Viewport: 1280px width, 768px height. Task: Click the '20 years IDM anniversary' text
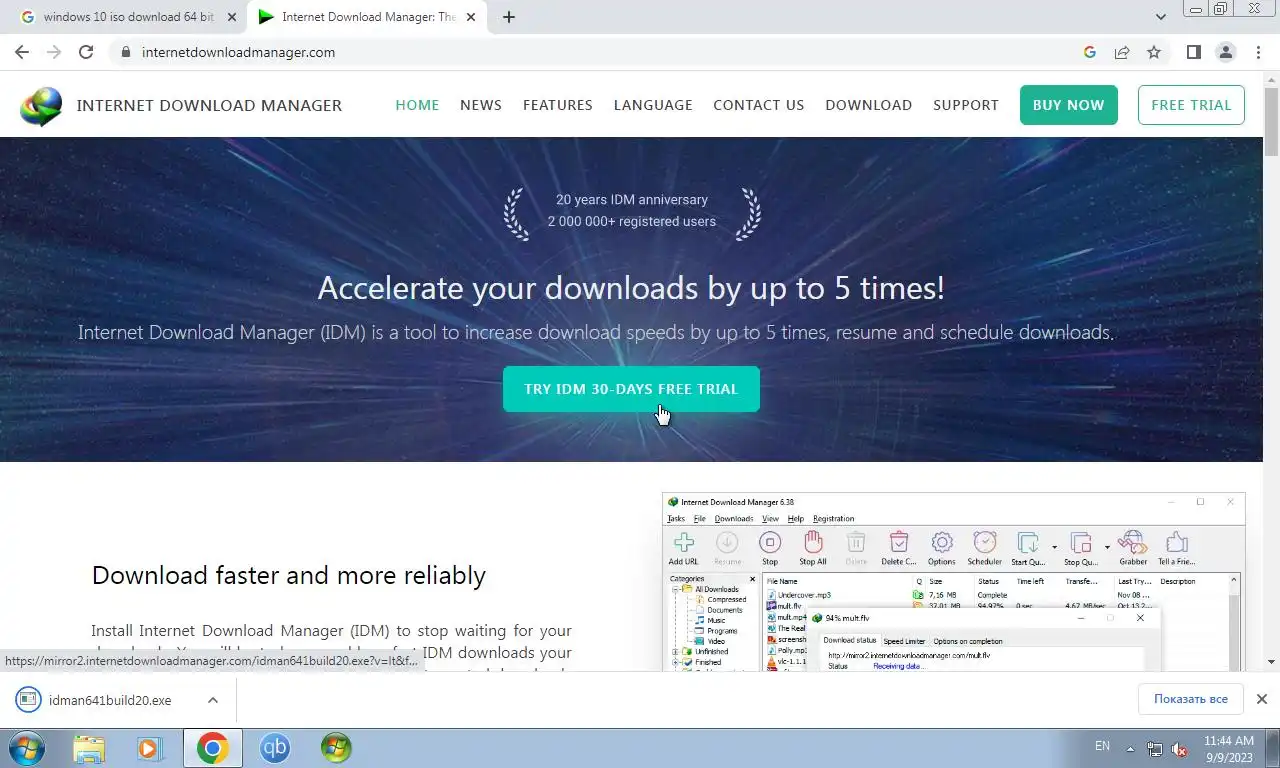pyautogui.click(x=632, y=200)
